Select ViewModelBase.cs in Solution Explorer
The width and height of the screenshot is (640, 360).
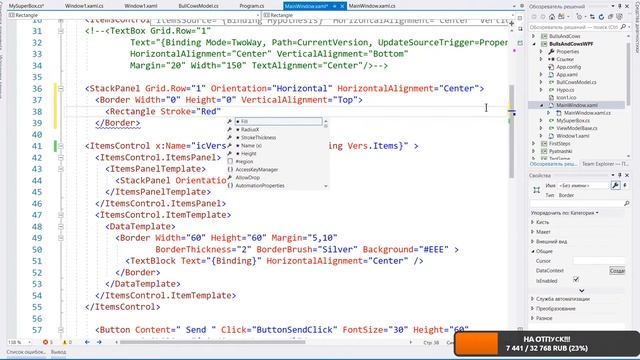point(576,128)
